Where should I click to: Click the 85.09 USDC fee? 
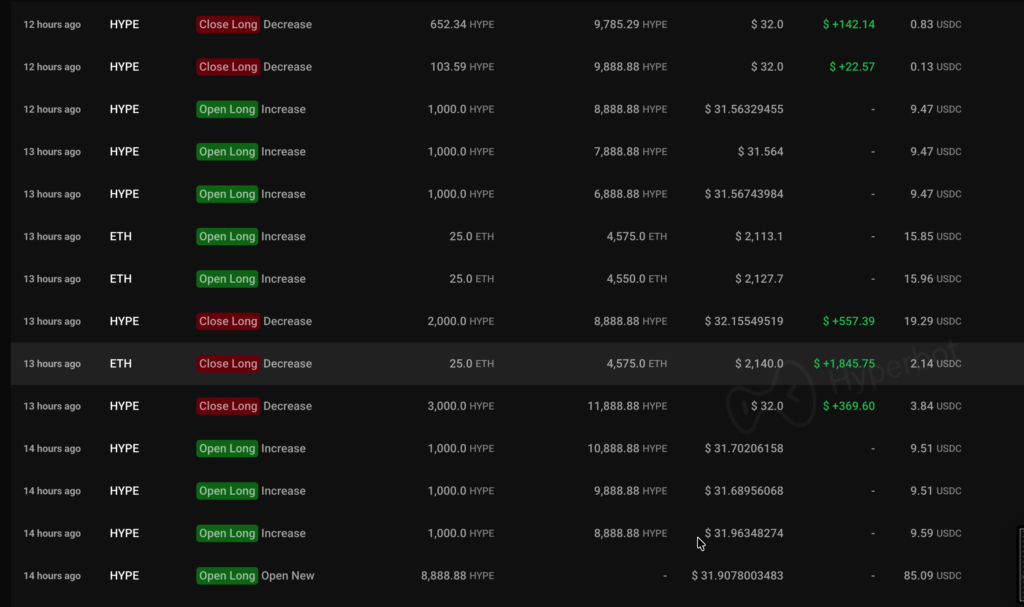tap(932, 576)
